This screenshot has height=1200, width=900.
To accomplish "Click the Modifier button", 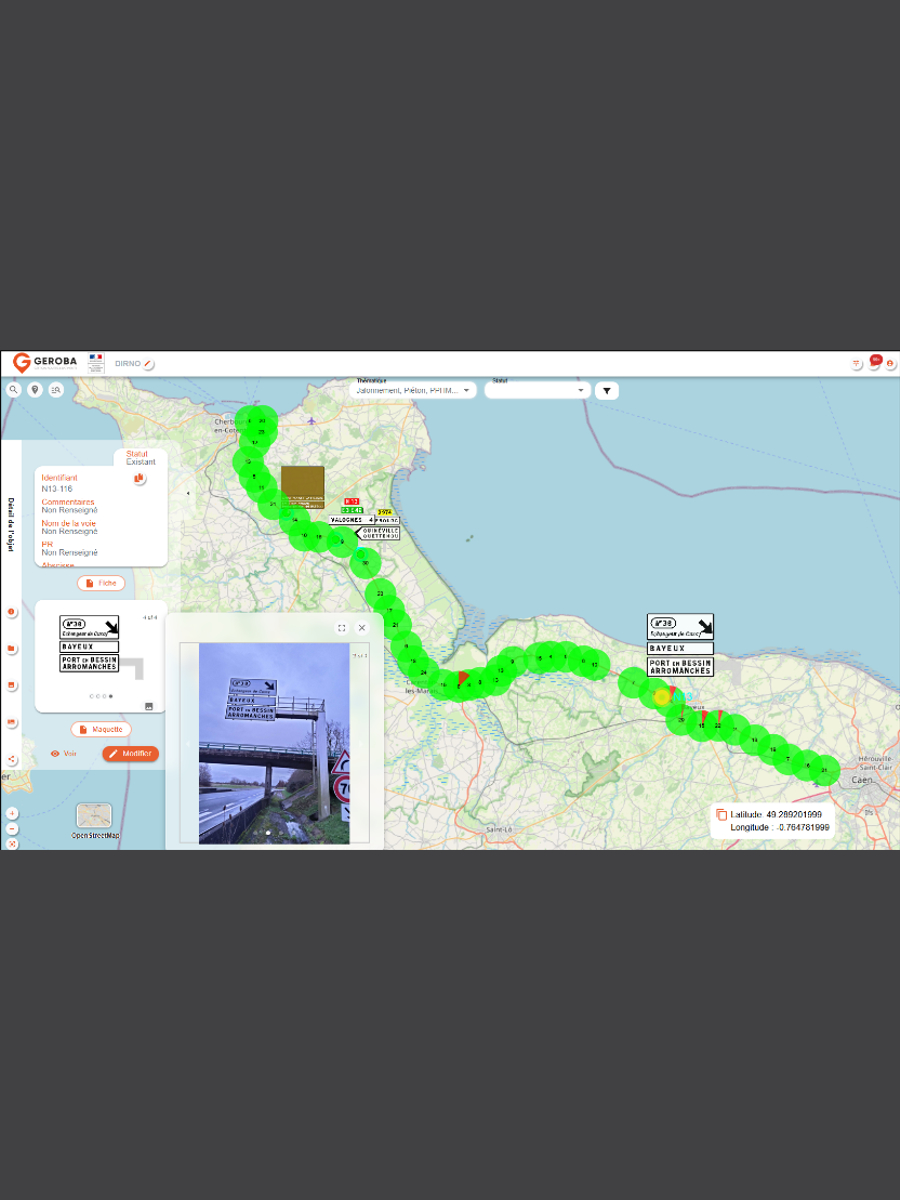I will point(130,753).
